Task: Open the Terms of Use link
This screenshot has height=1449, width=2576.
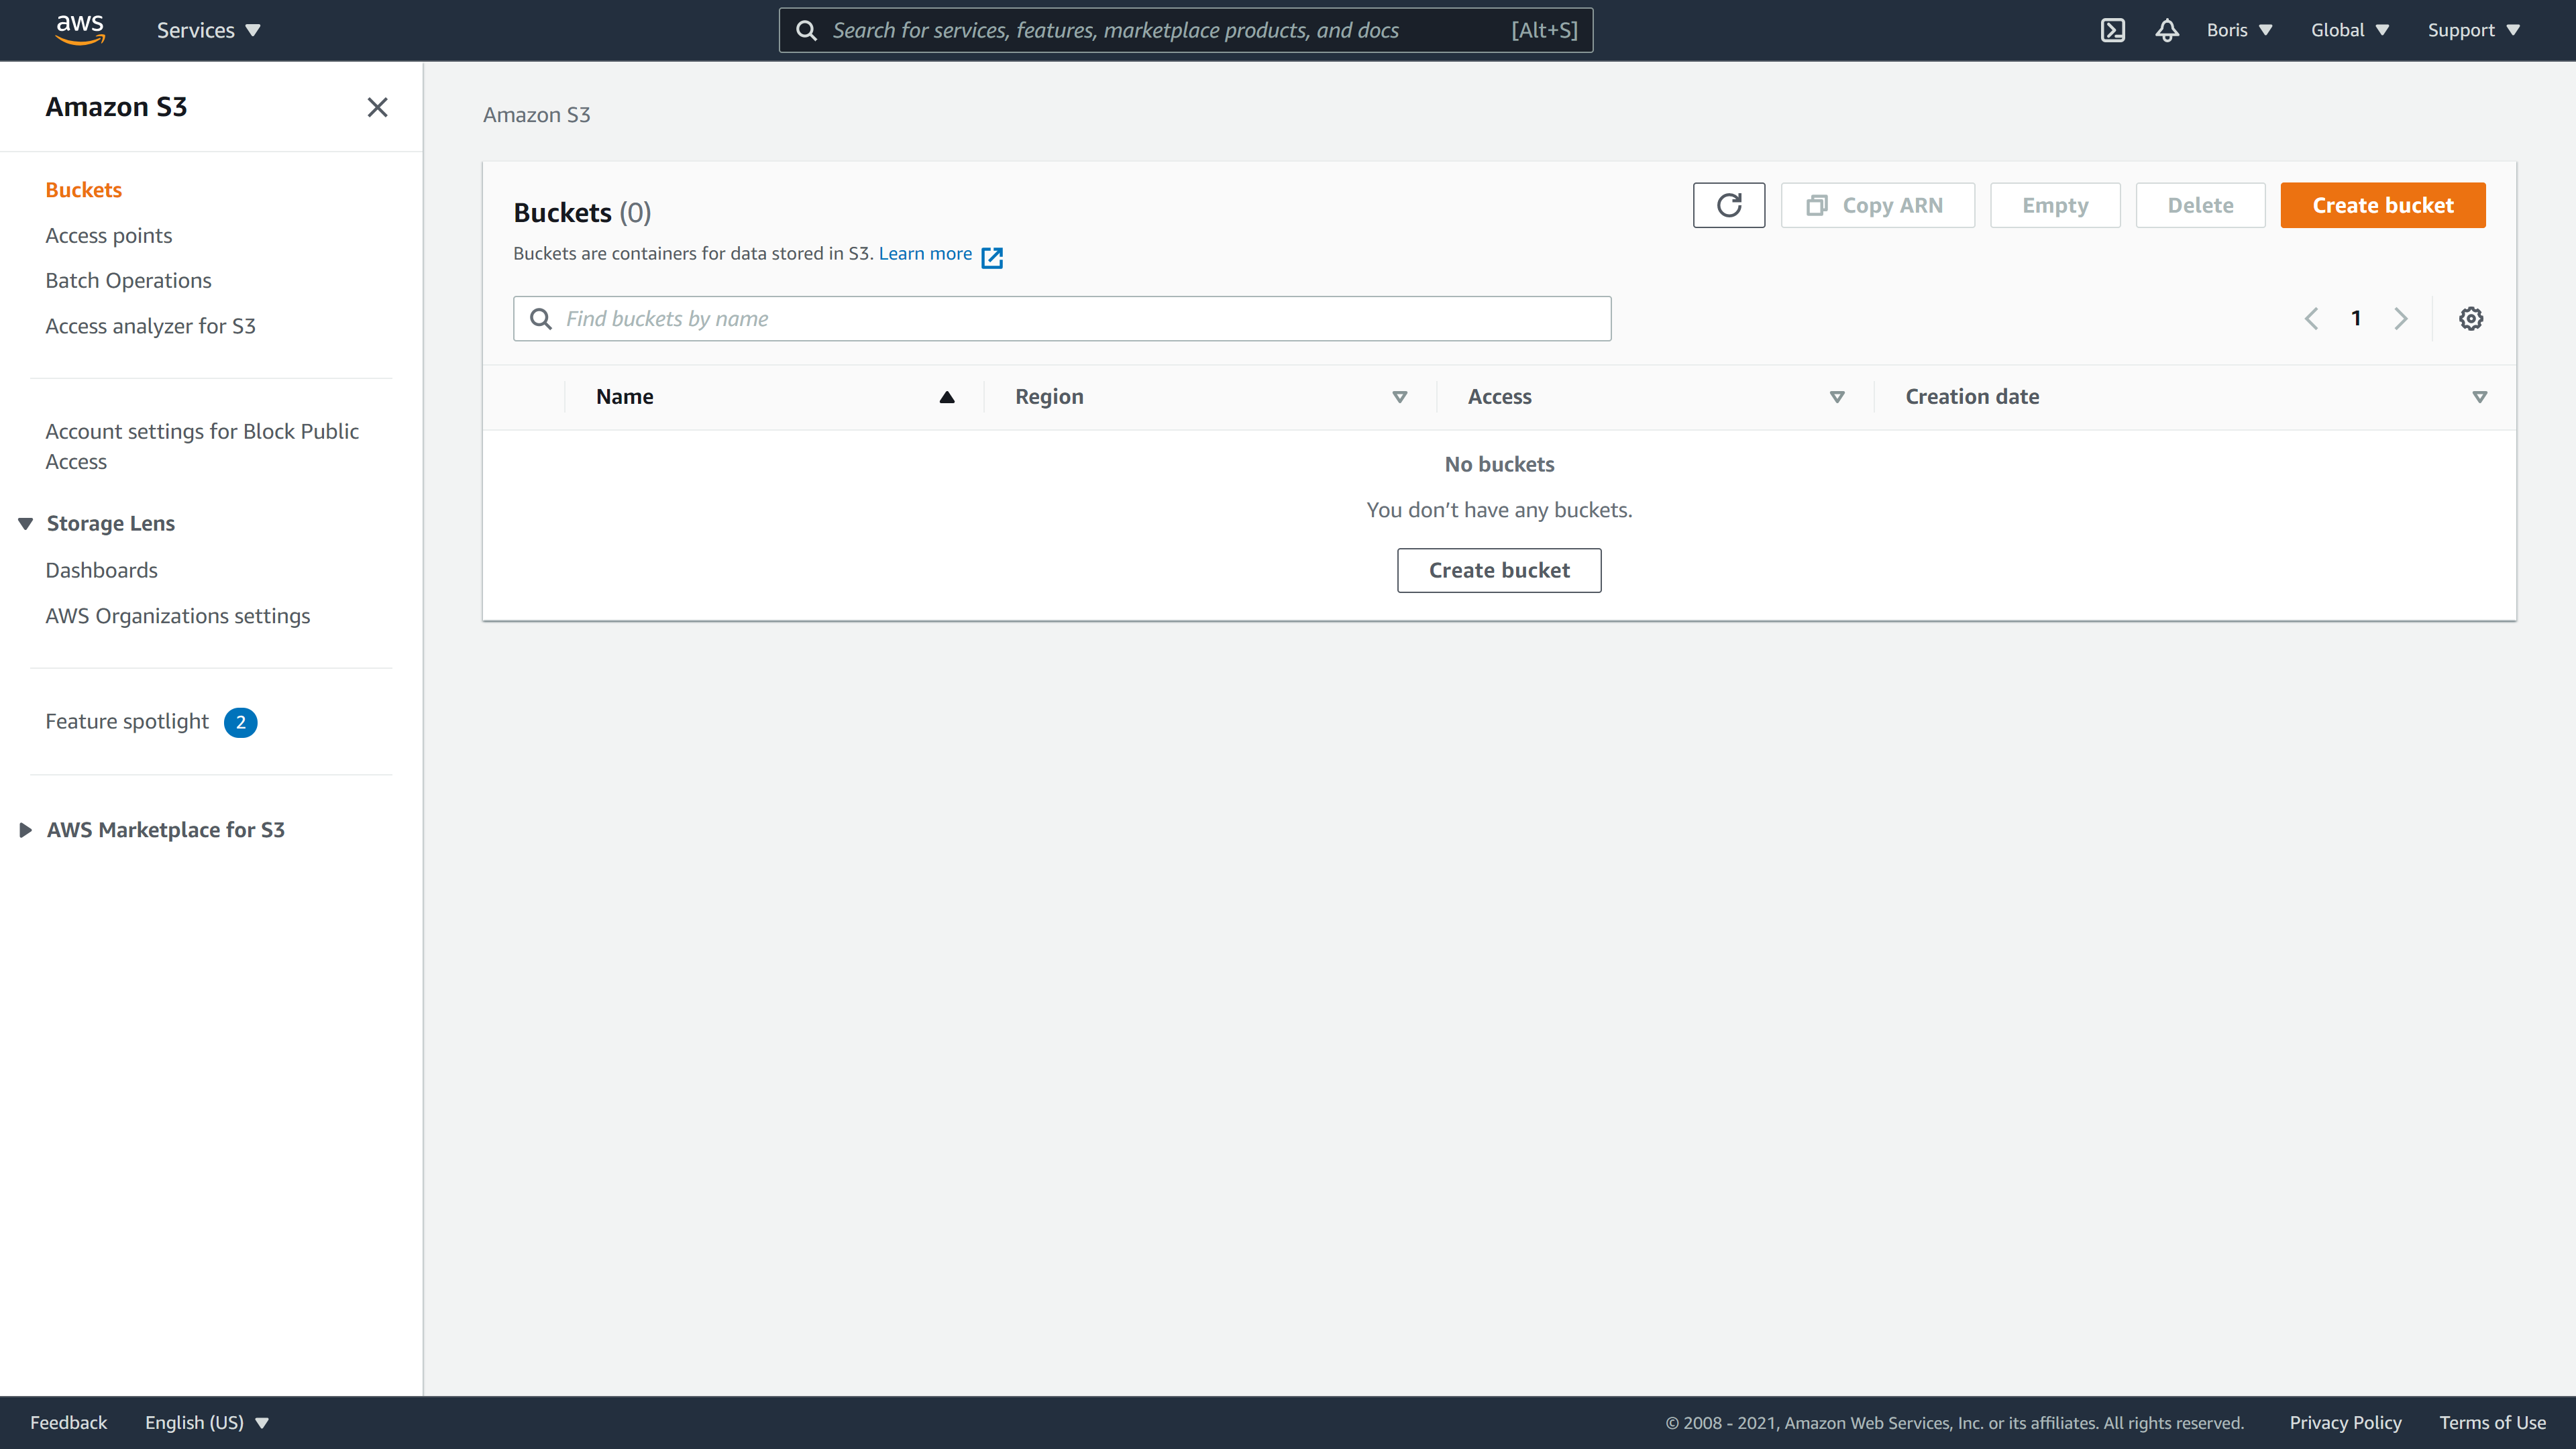Action: pyautogui.click(x=2492, y=1422)
